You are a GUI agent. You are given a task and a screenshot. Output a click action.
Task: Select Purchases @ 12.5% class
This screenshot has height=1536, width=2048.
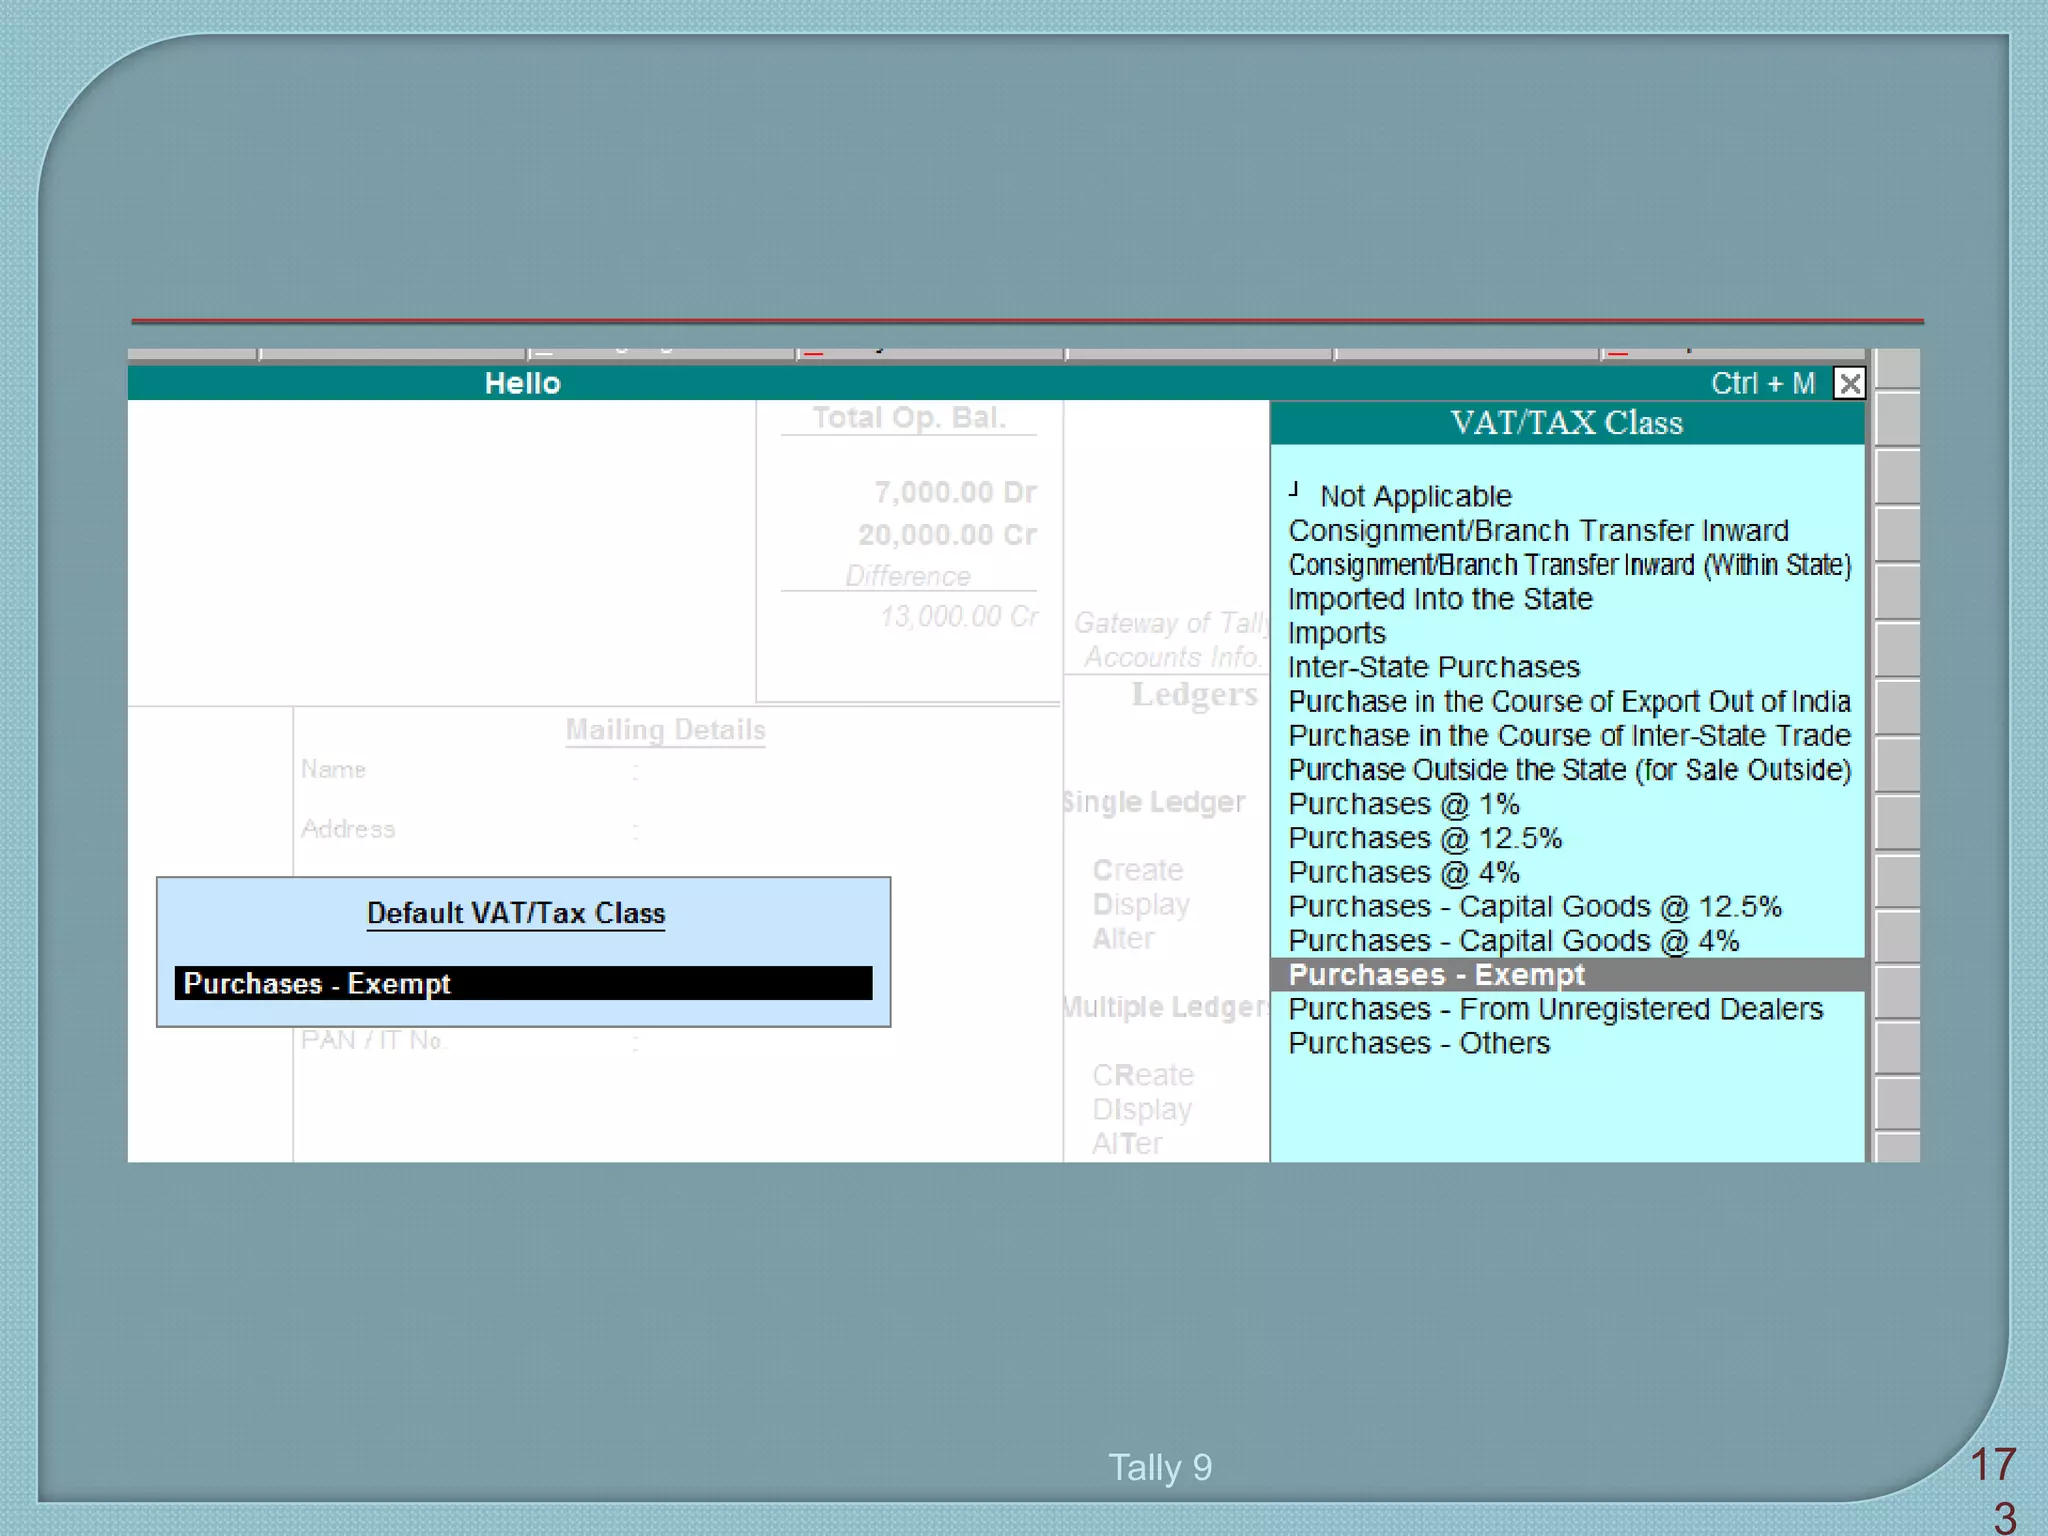pos(1424,838)
